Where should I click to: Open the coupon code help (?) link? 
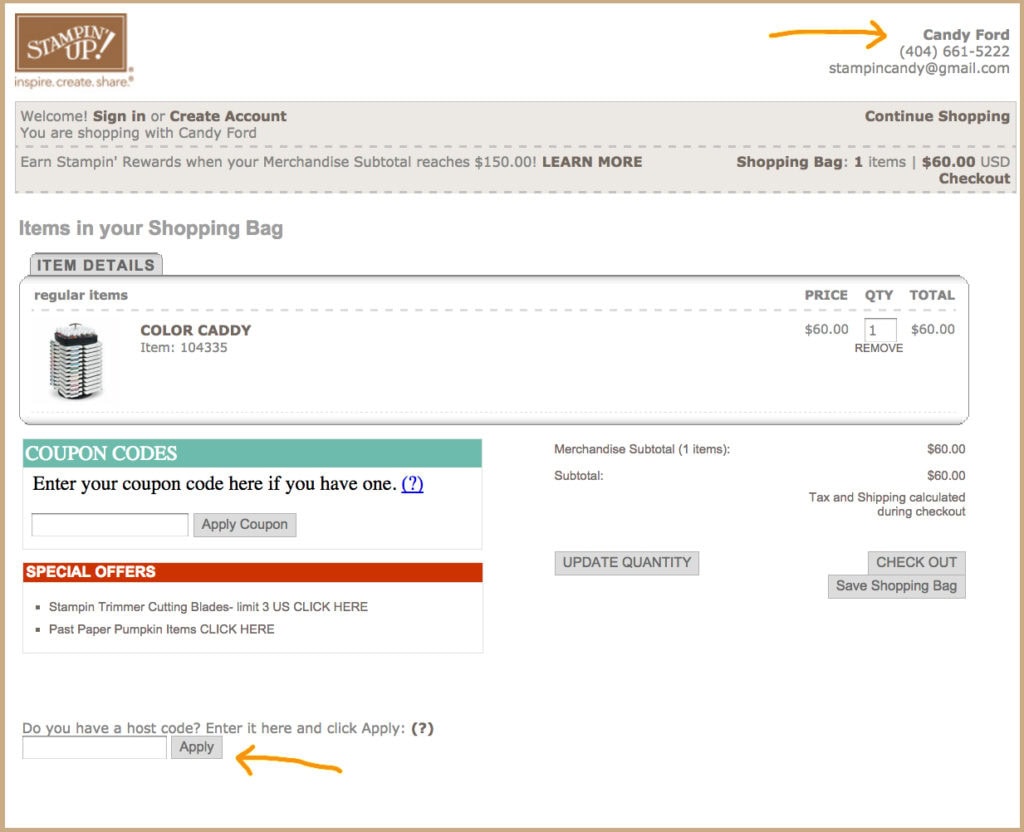pyautogui.click(x=412, y=484)
